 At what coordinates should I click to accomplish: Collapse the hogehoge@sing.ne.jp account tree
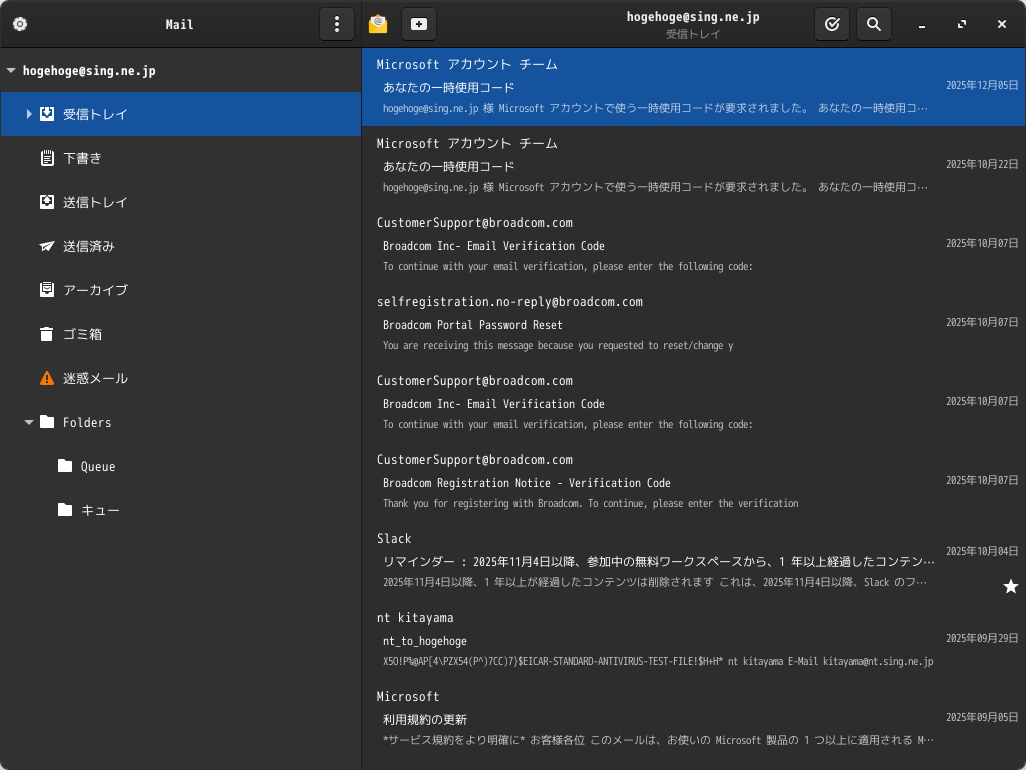tap(11, 70)
